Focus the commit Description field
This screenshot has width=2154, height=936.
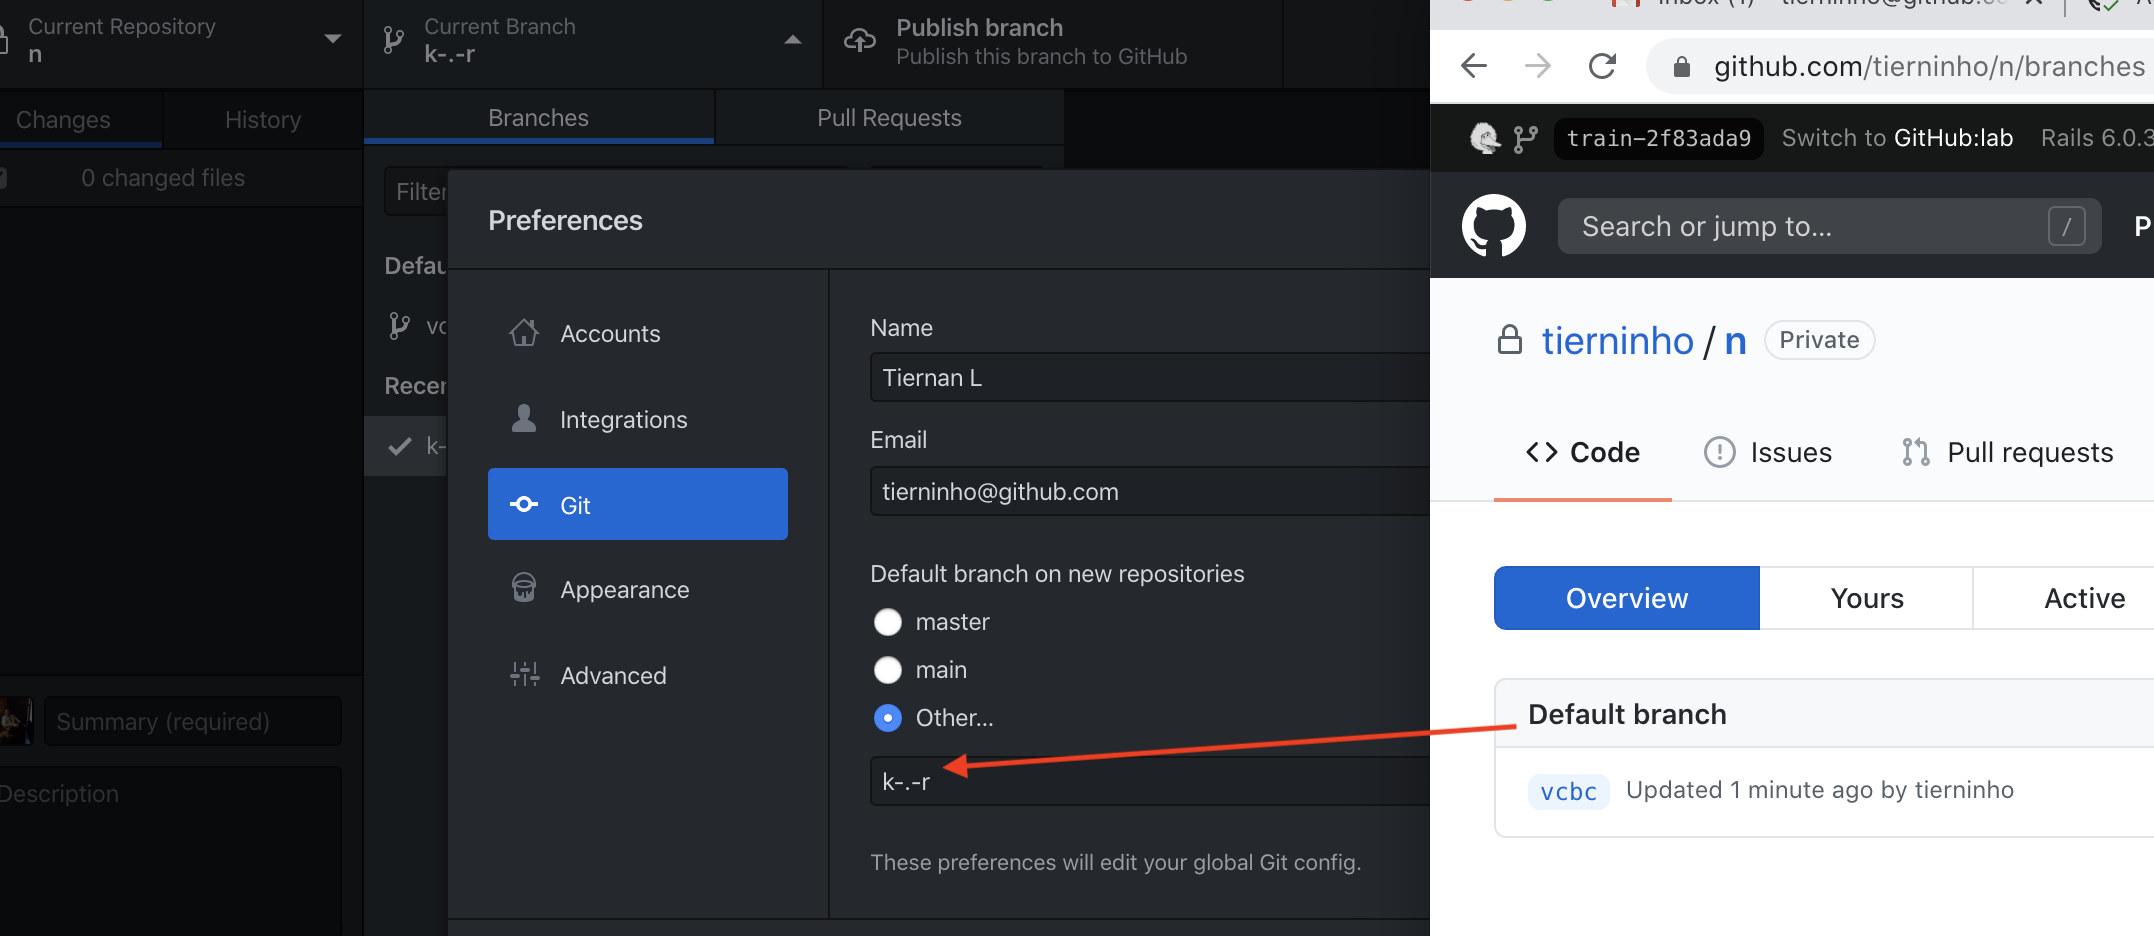tap(170, 850)
